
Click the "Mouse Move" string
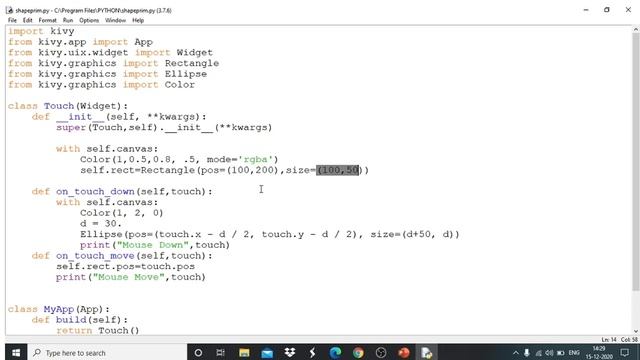point(129,277)
